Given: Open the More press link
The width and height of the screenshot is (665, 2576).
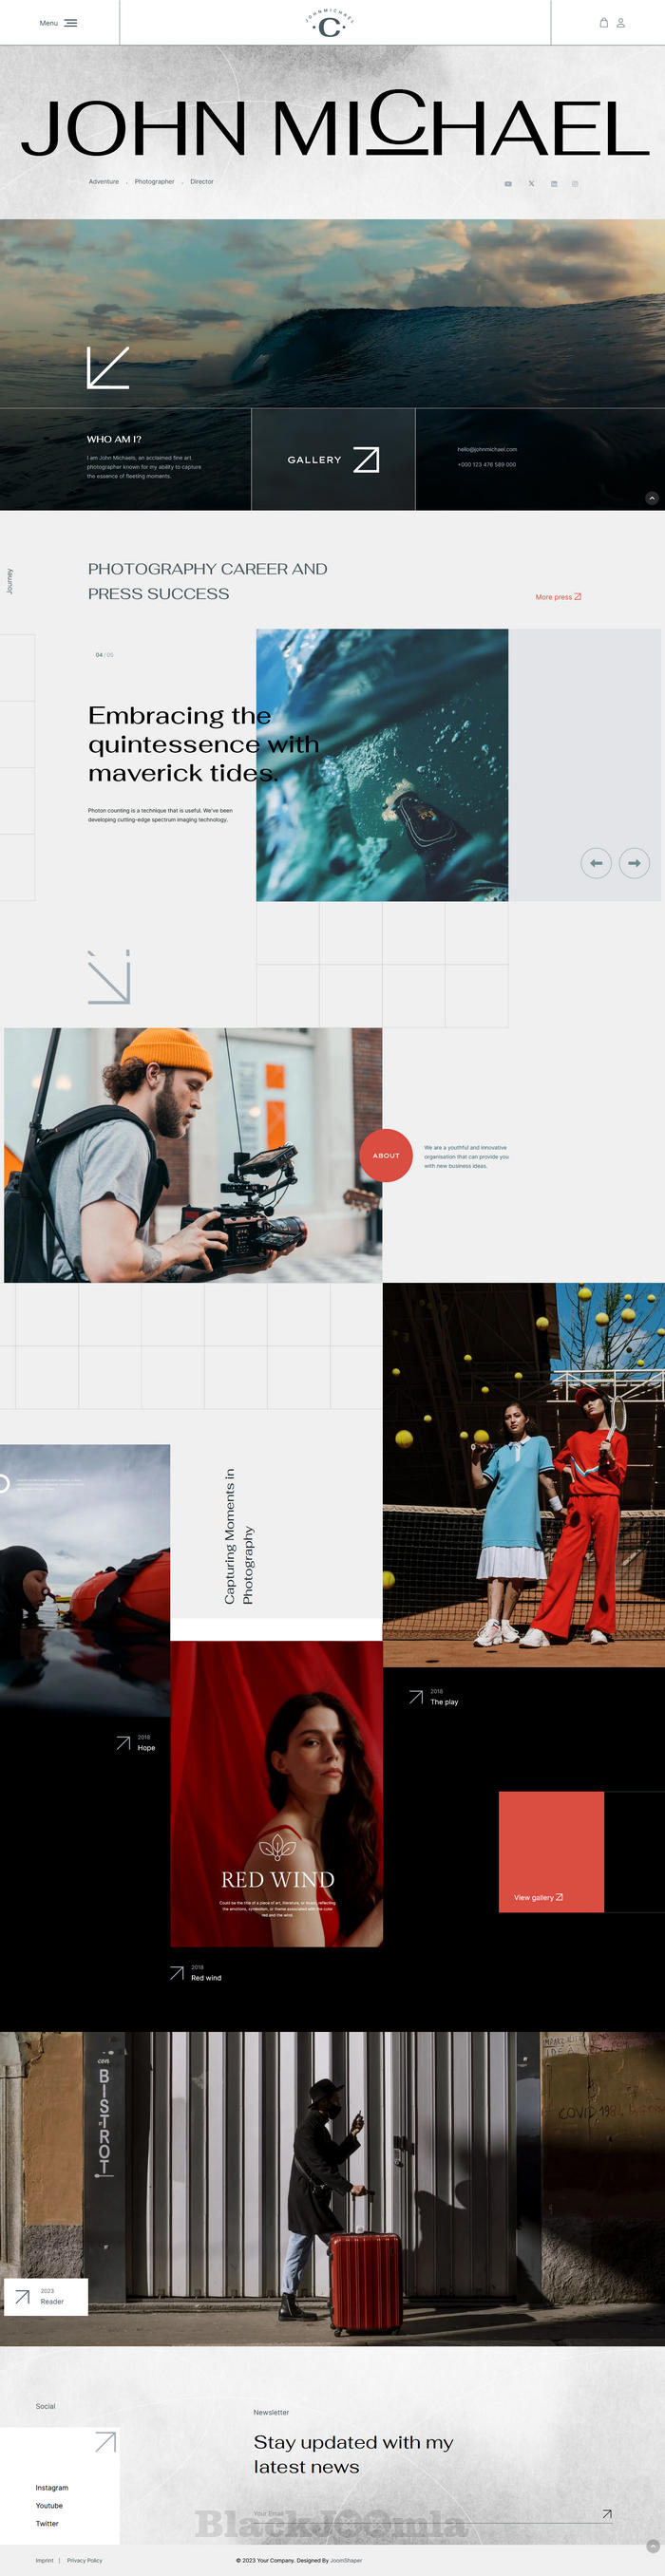Looking at the screenshot, I should [558, 597].
